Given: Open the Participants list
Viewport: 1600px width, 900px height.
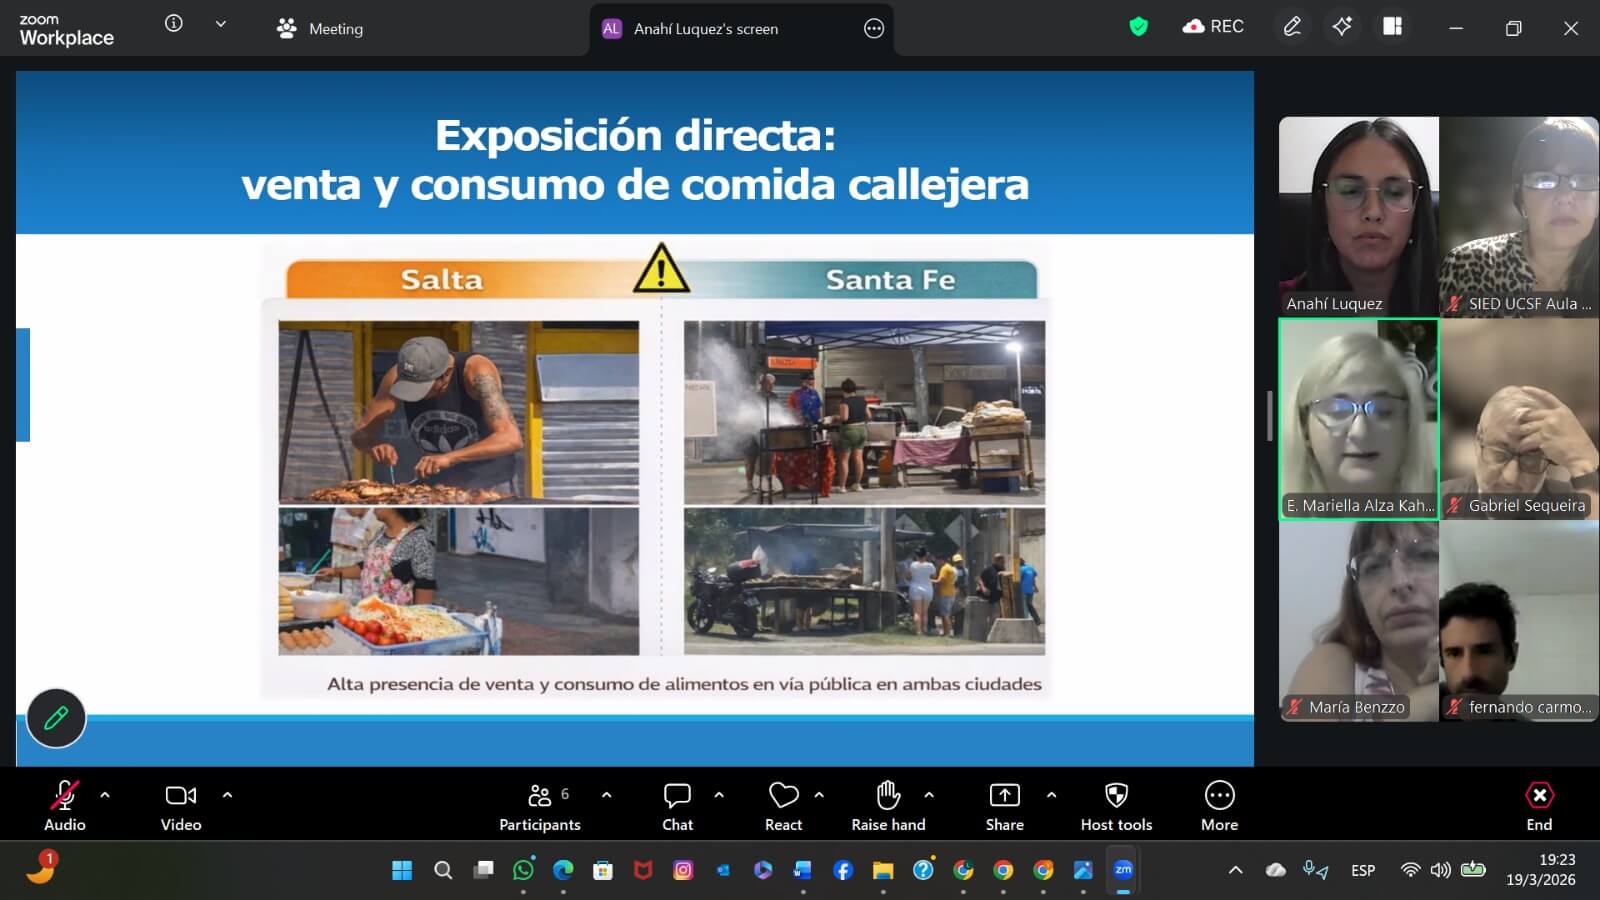Looking at the screenshot, I should click(539, 805).
